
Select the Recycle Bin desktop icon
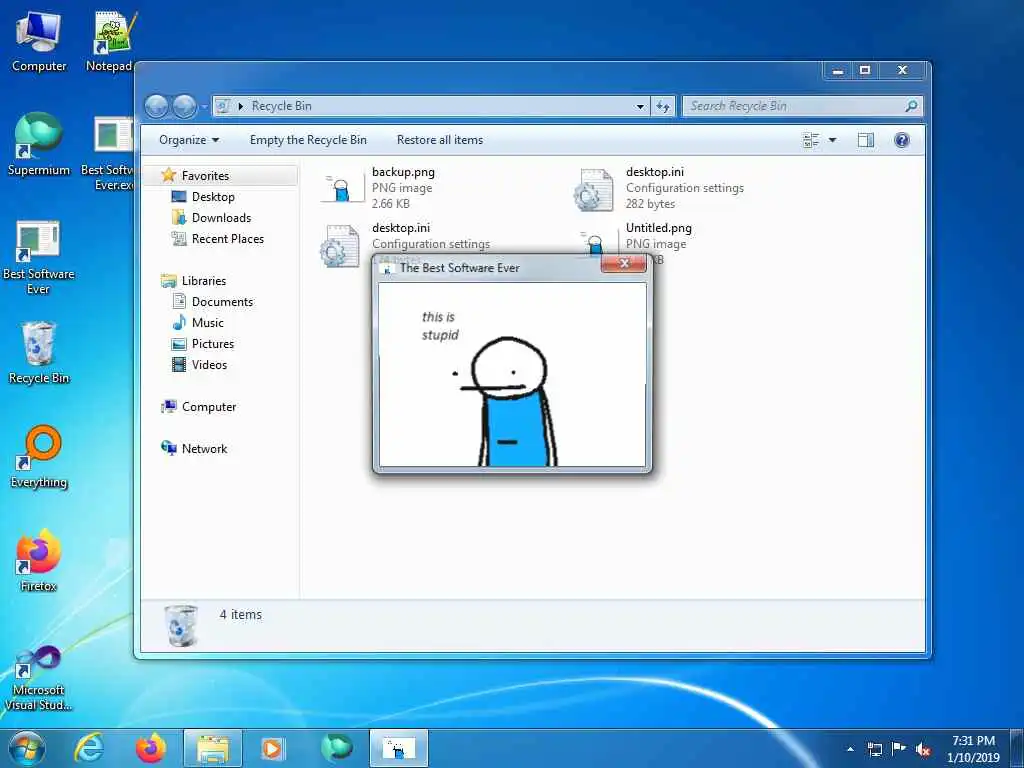tap(39, 353)
